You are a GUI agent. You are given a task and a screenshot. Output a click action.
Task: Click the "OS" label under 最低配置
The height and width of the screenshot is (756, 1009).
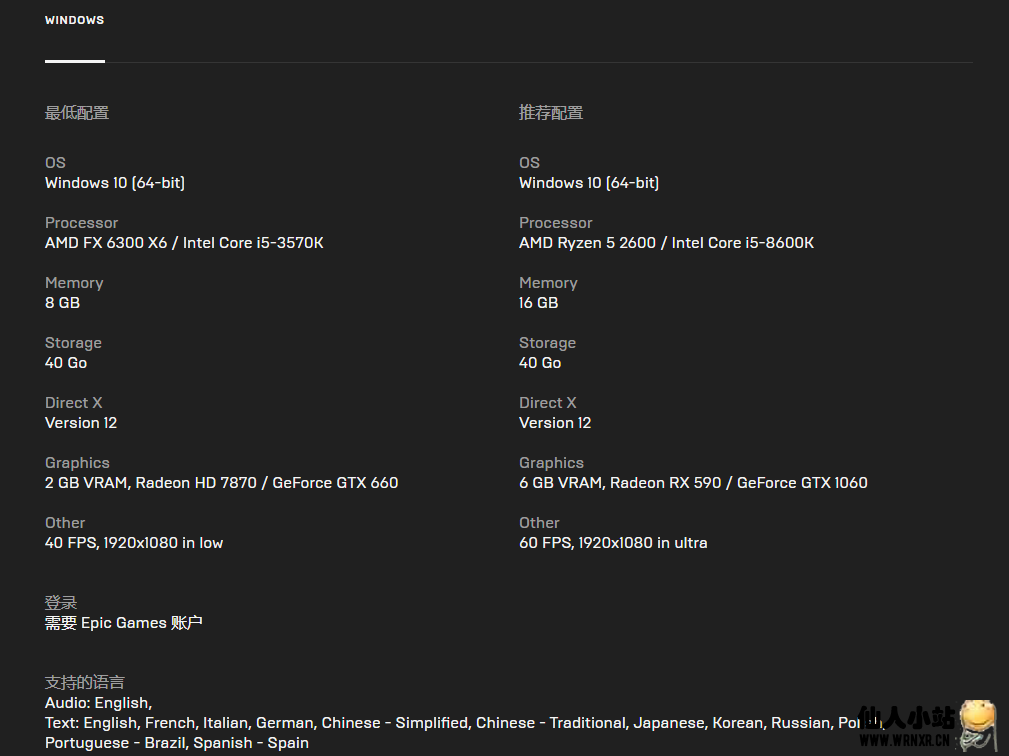[x=55, y=163]
